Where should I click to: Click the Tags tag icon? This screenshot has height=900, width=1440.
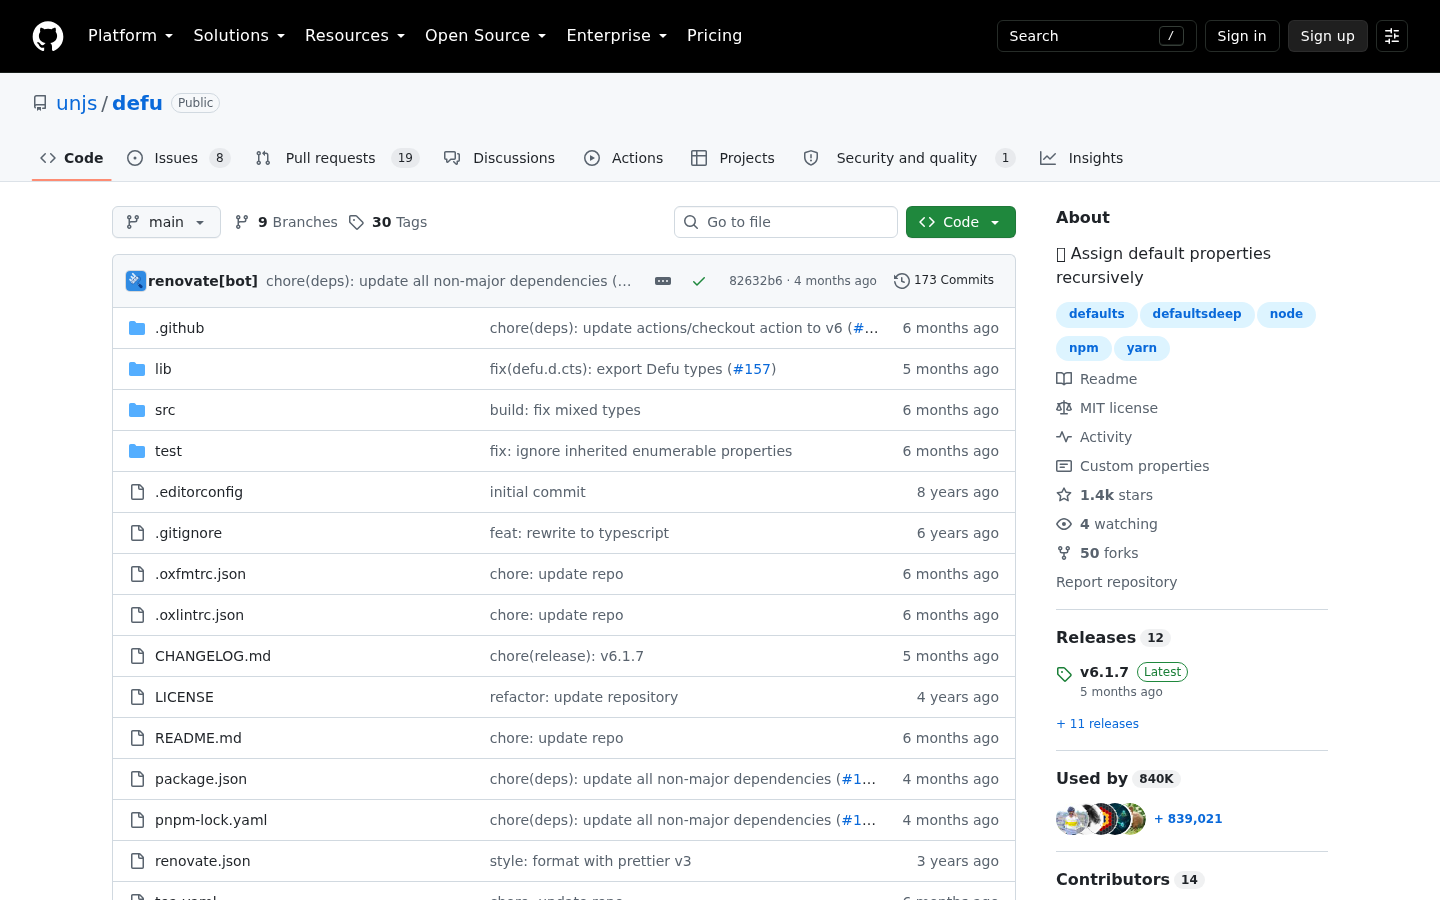(356, 222)
